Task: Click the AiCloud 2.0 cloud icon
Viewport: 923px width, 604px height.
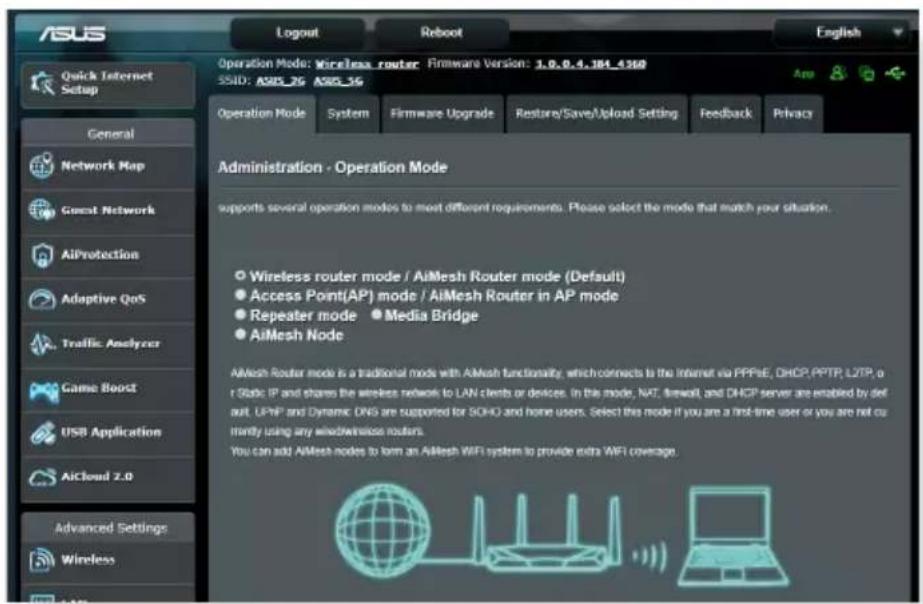Action: point(42,477)
